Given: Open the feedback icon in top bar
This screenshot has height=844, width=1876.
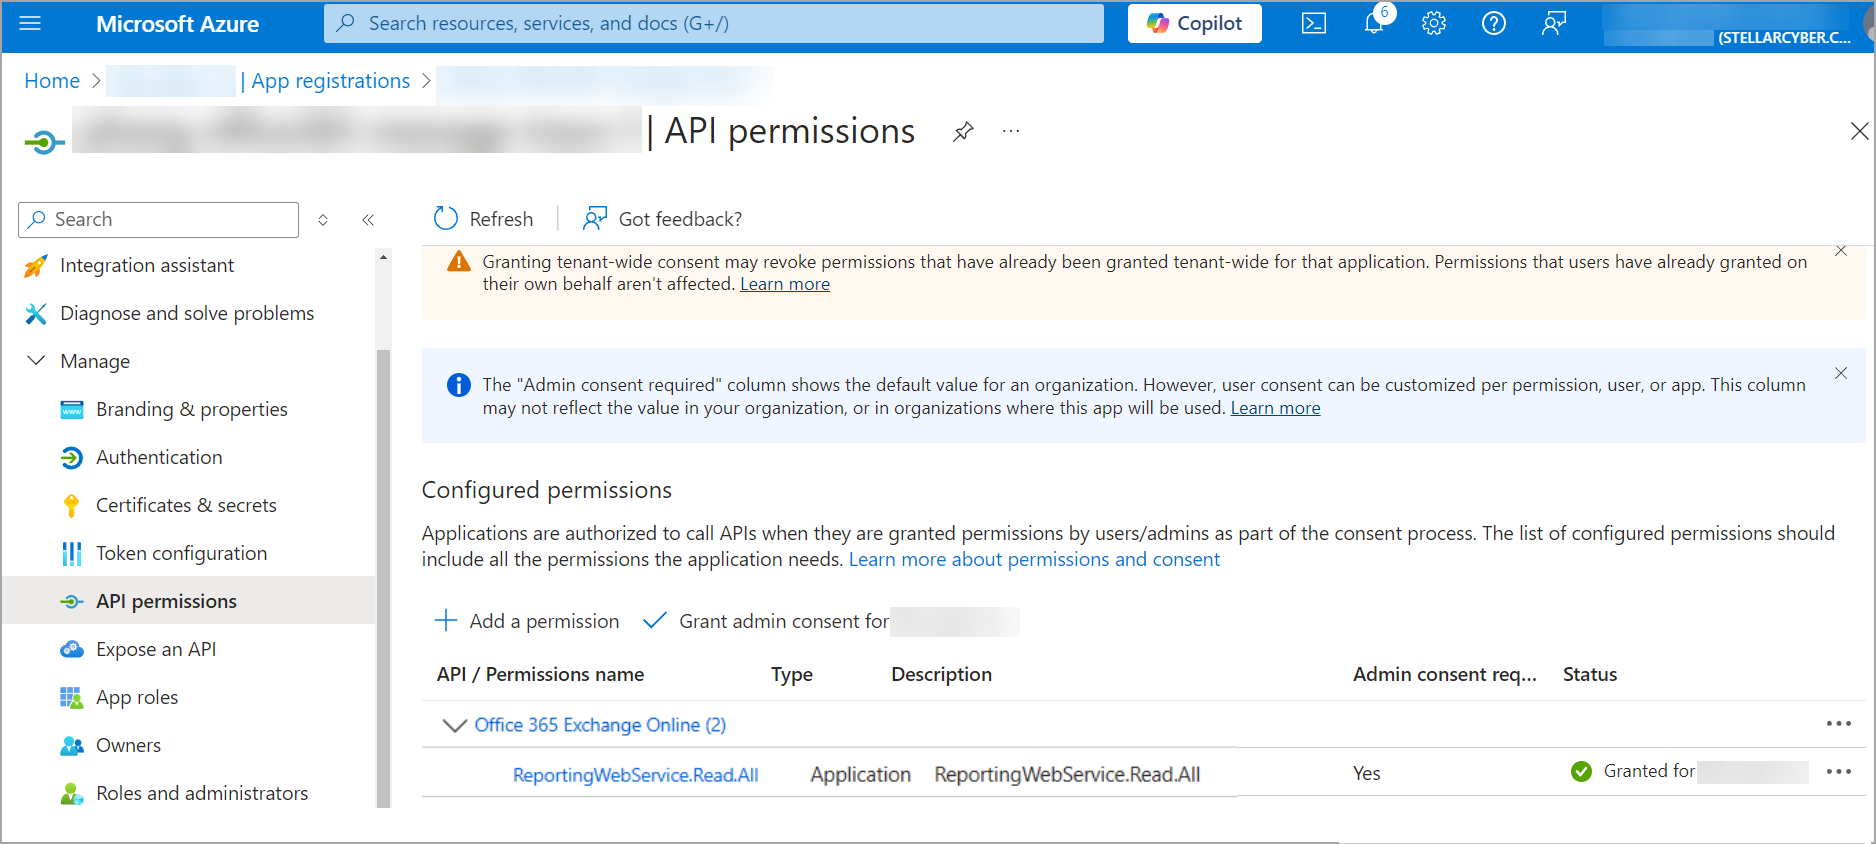Looking at the screenshot, I should pos(1553,23).
